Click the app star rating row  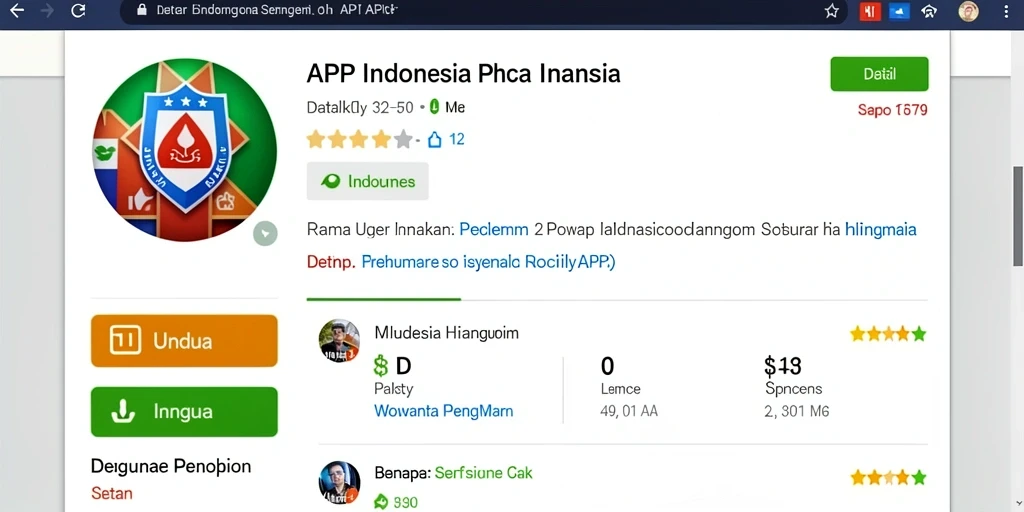[x=359, y=139]
